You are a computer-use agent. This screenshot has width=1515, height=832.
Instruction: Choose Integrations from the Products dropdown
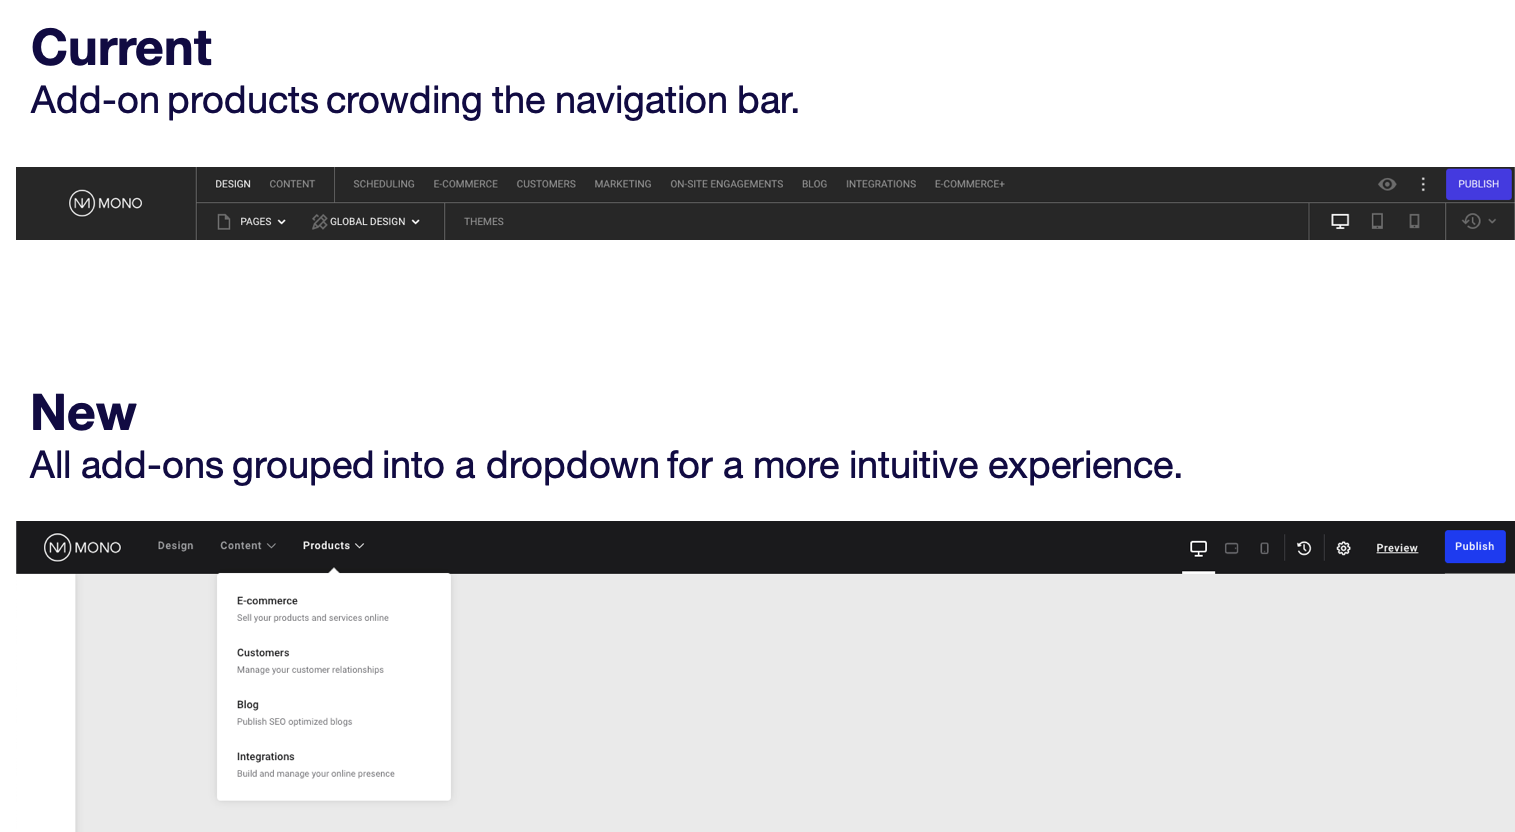coord(266,757)
